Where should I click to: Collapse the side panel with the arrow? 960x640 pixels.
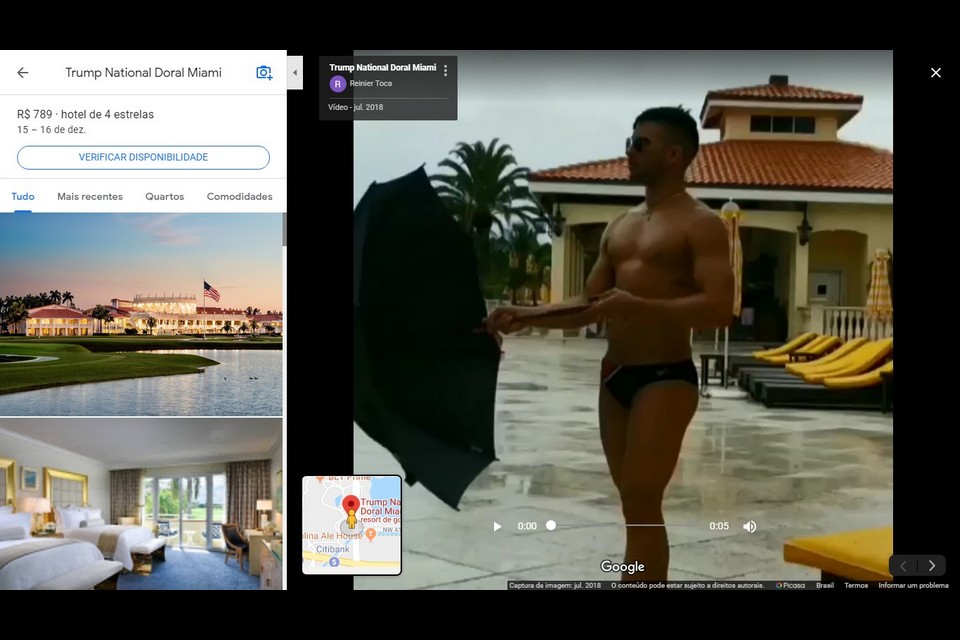[295, 72]
